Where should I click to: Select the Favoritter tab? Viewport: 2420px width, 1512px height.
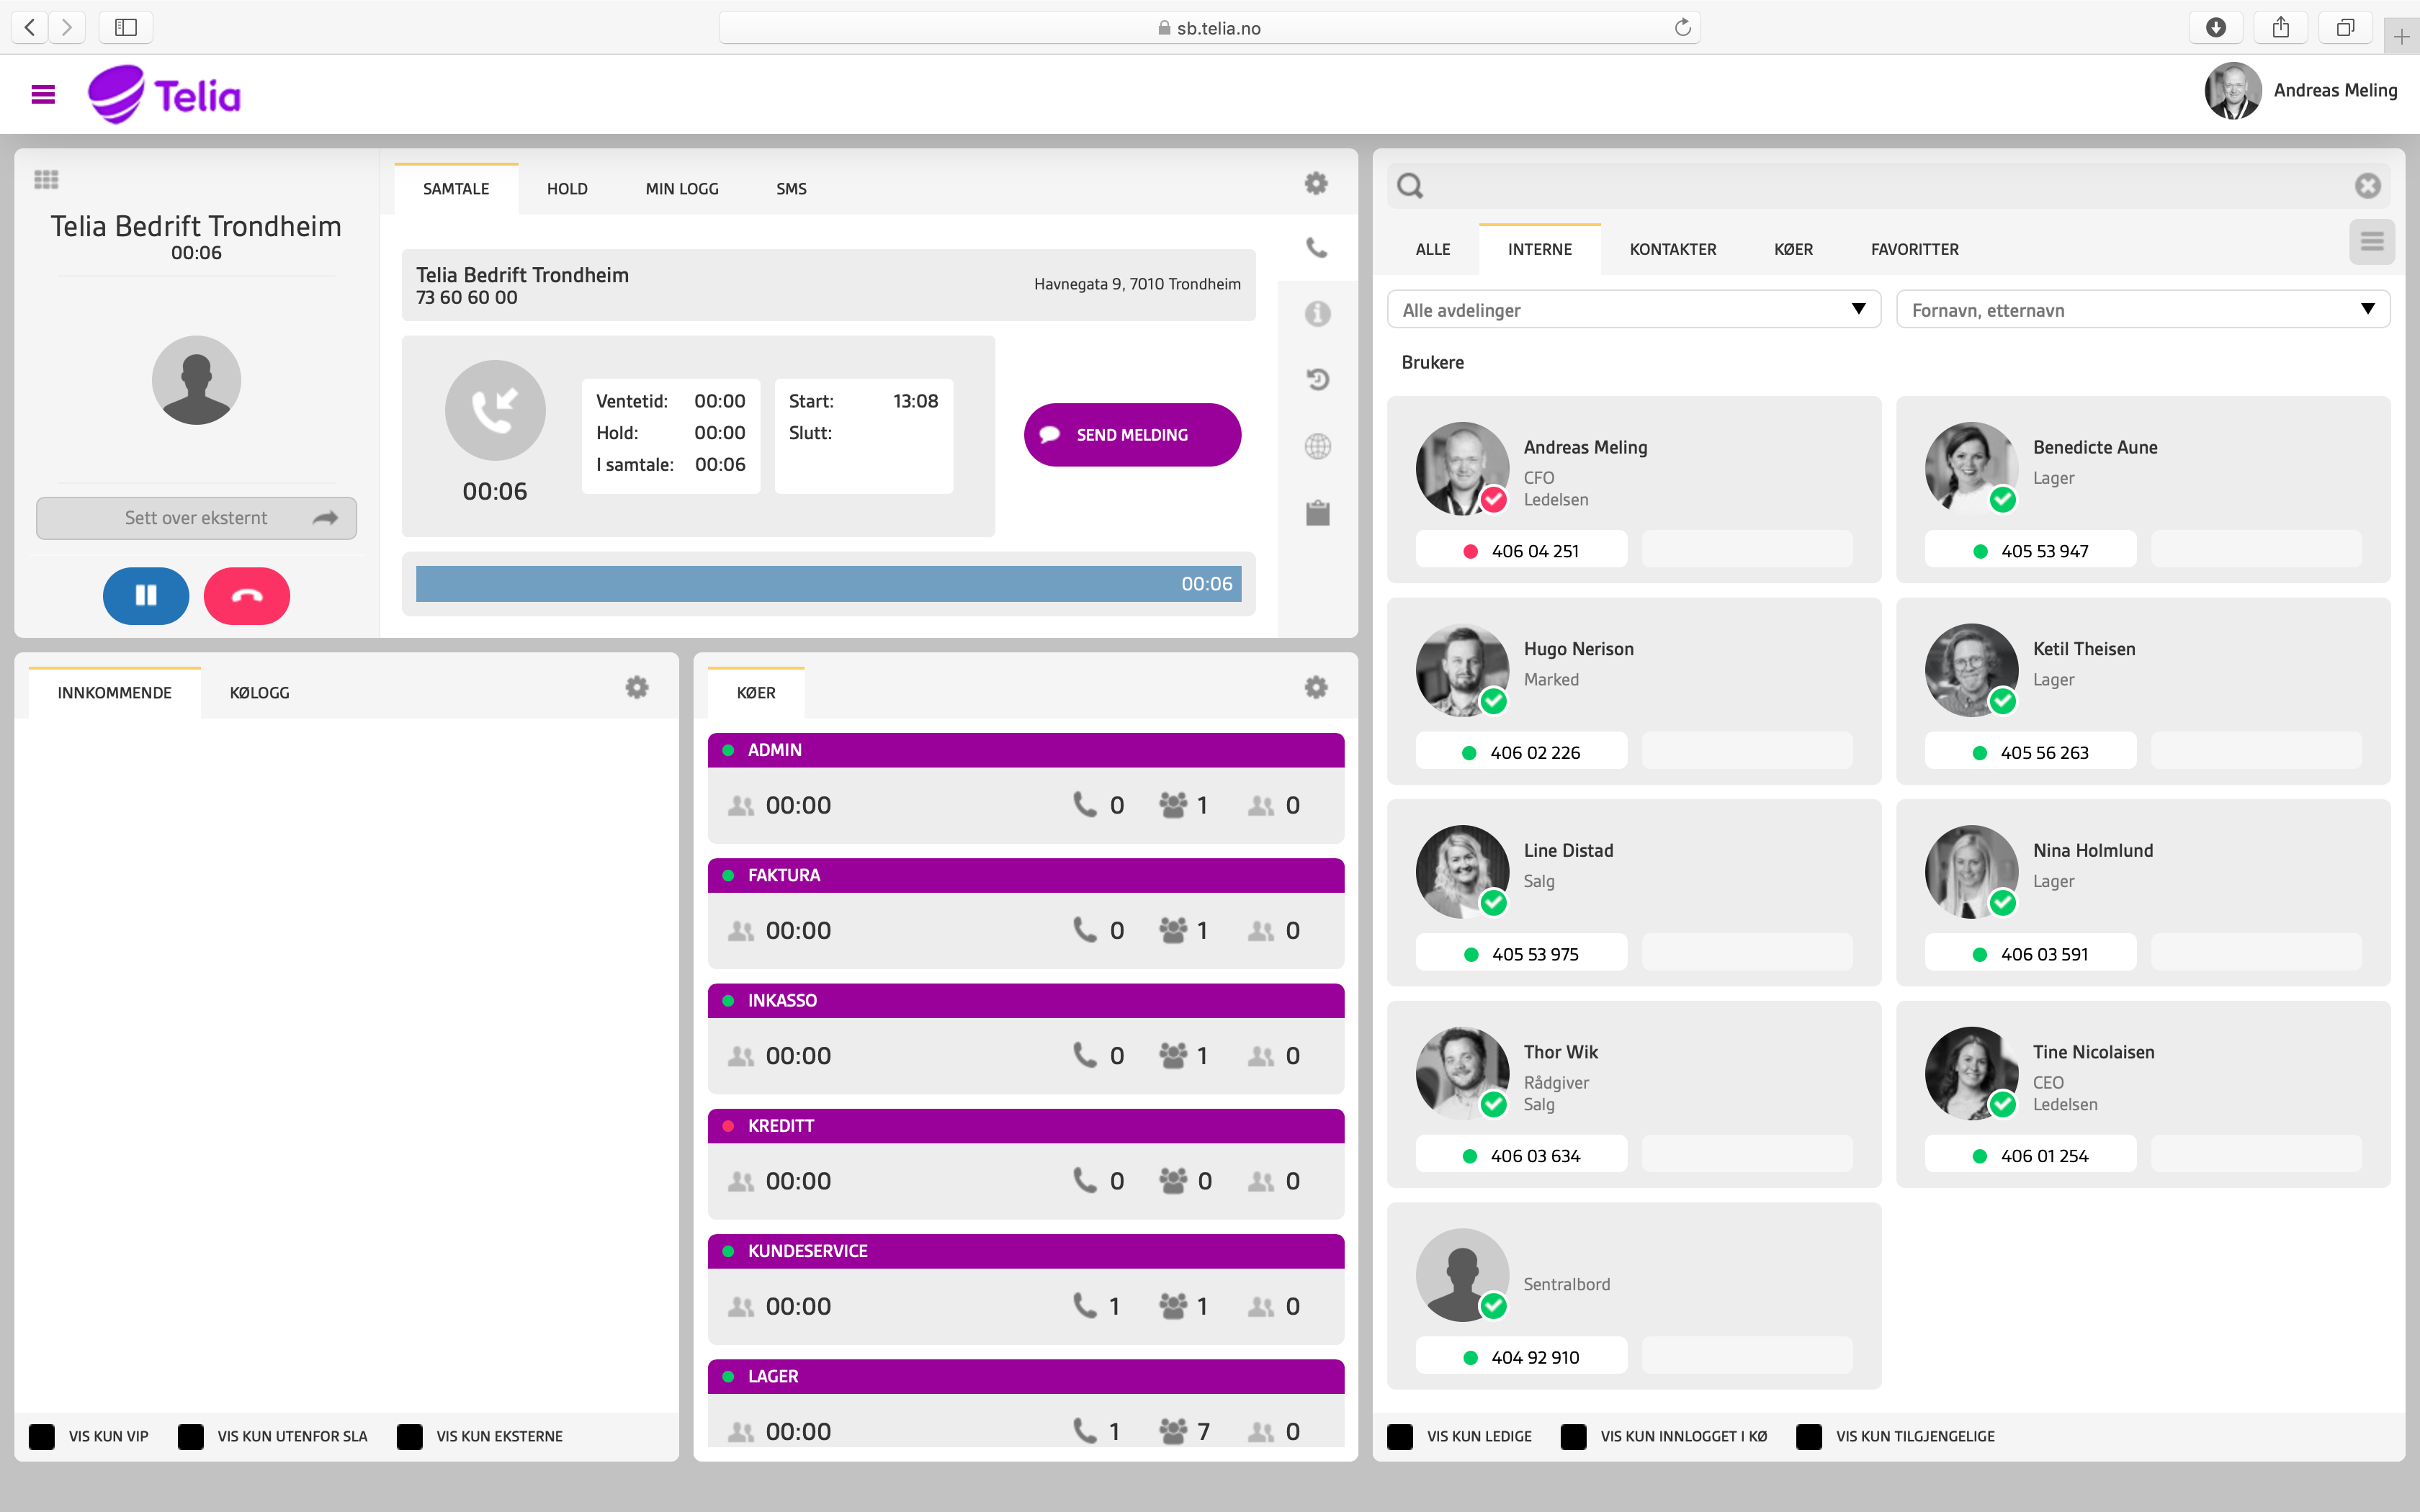[1914, 249]
